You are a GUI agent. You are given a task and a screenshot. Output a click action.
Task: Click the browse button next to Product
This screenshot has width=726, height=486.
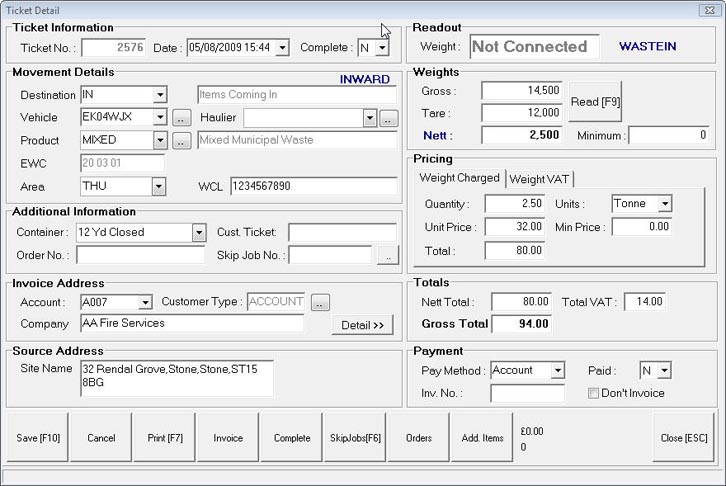(x=181, y=141)
